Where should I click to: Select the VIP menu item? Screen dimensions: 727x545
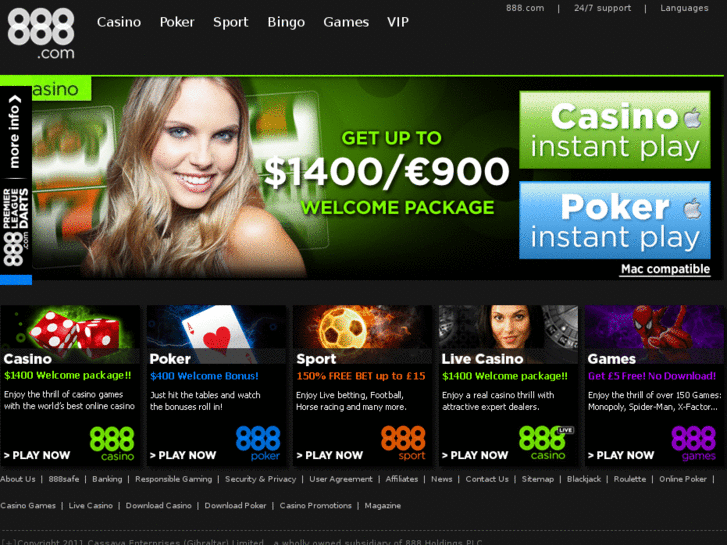(398, 22)
